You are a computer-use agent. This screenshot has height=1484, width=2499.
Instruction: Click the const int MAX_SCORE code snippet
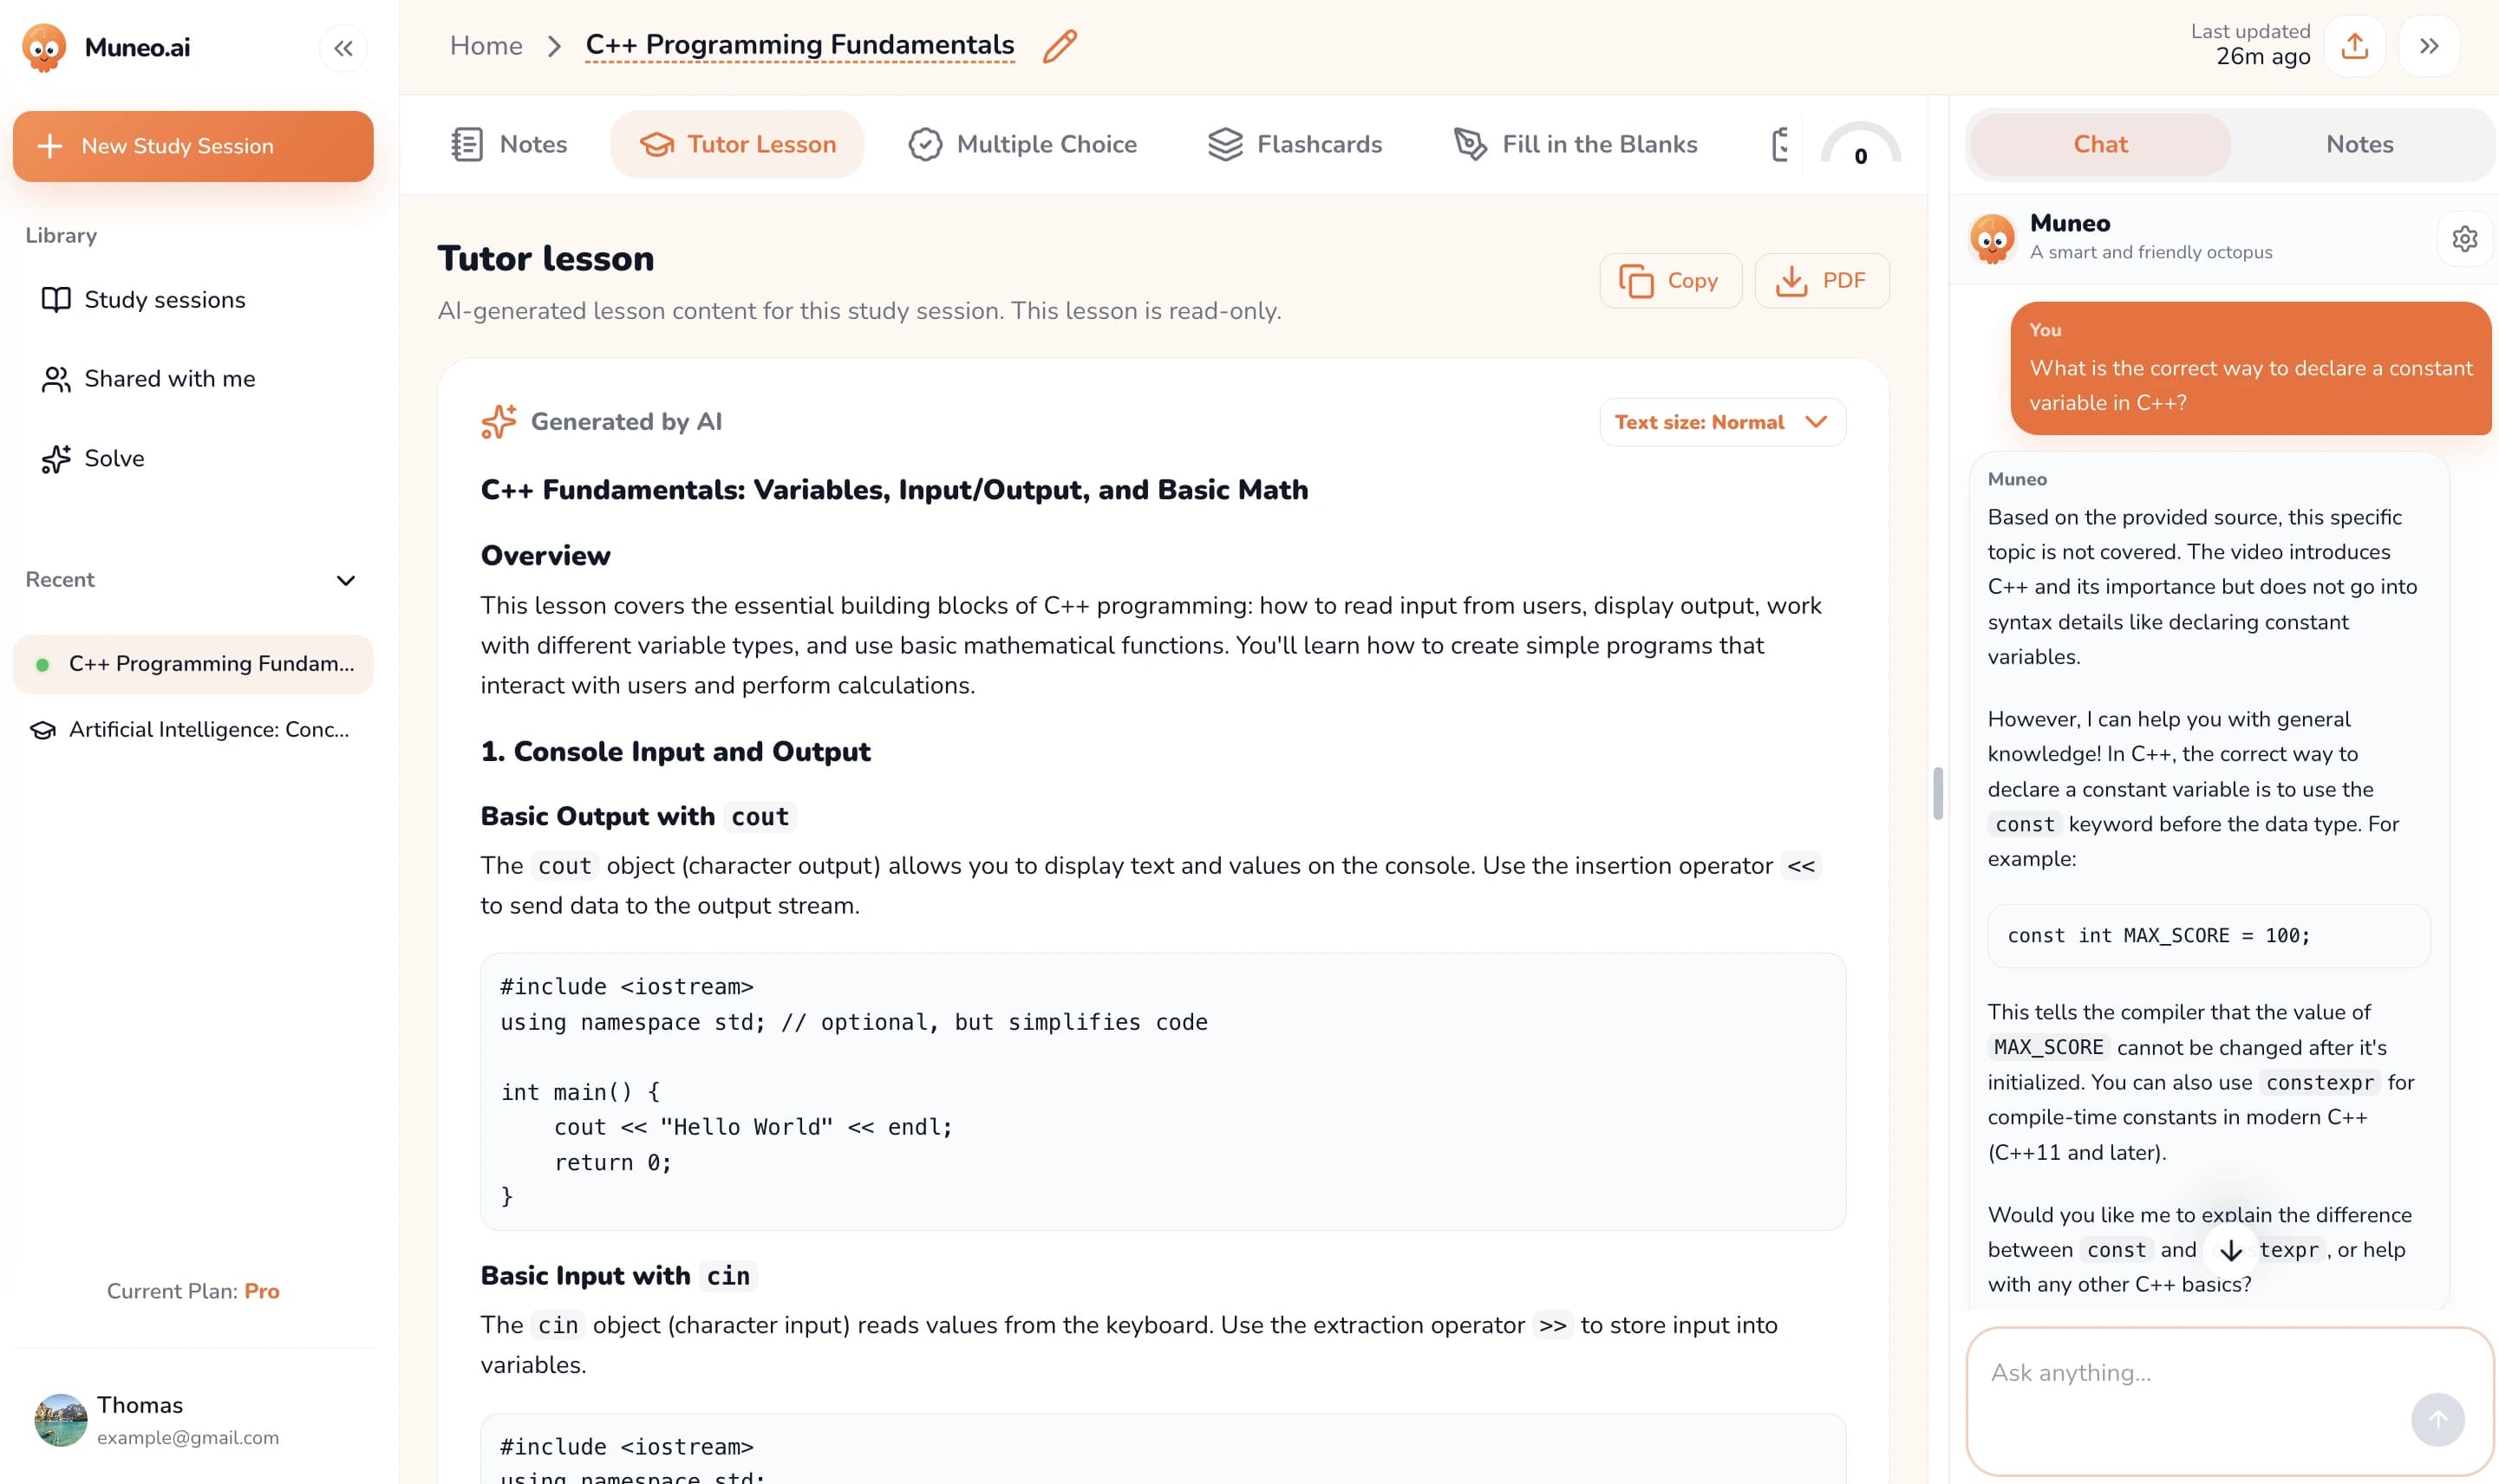pos(2209,936)
